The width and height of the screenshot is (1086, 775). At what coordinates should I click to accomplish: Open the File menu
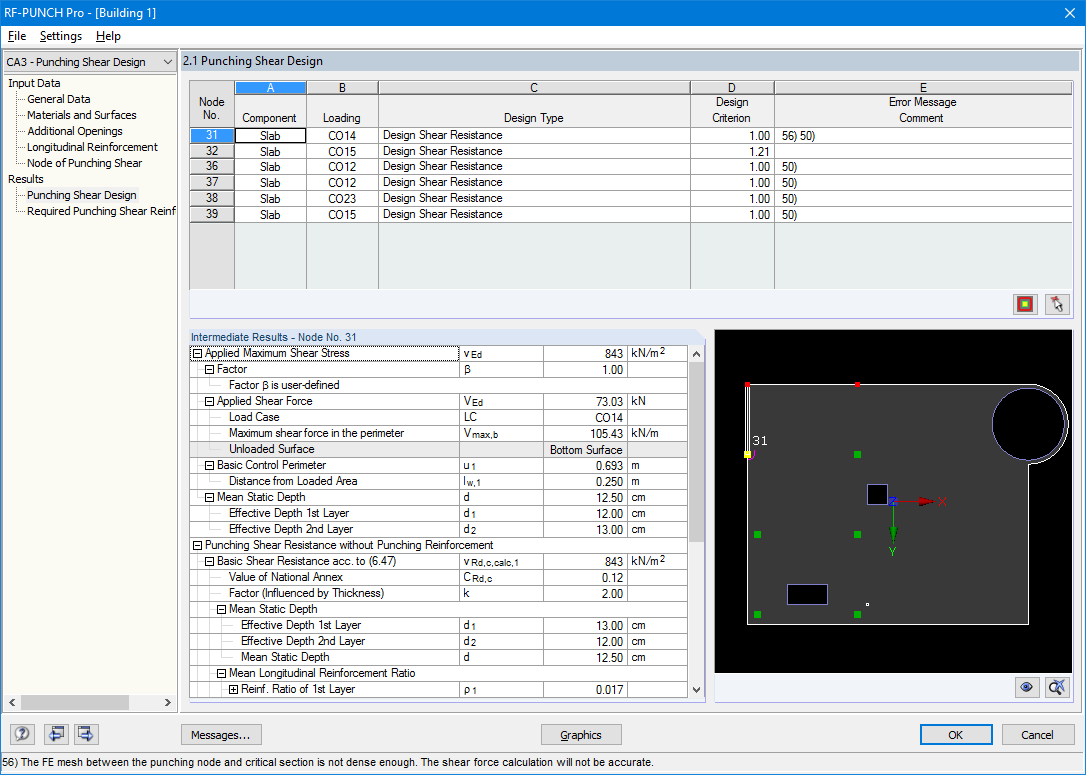16,35
